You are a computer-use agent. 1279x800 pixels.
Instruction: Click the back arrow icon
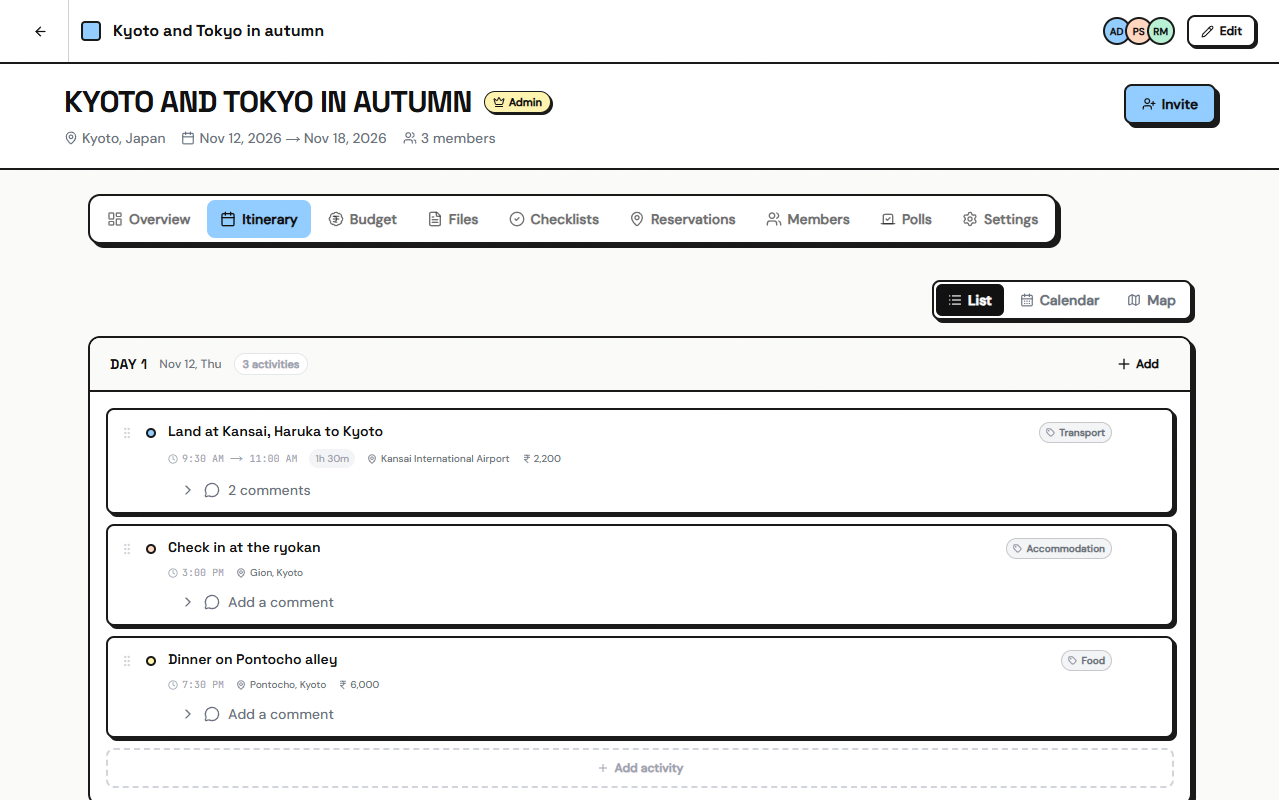point(40,31)
